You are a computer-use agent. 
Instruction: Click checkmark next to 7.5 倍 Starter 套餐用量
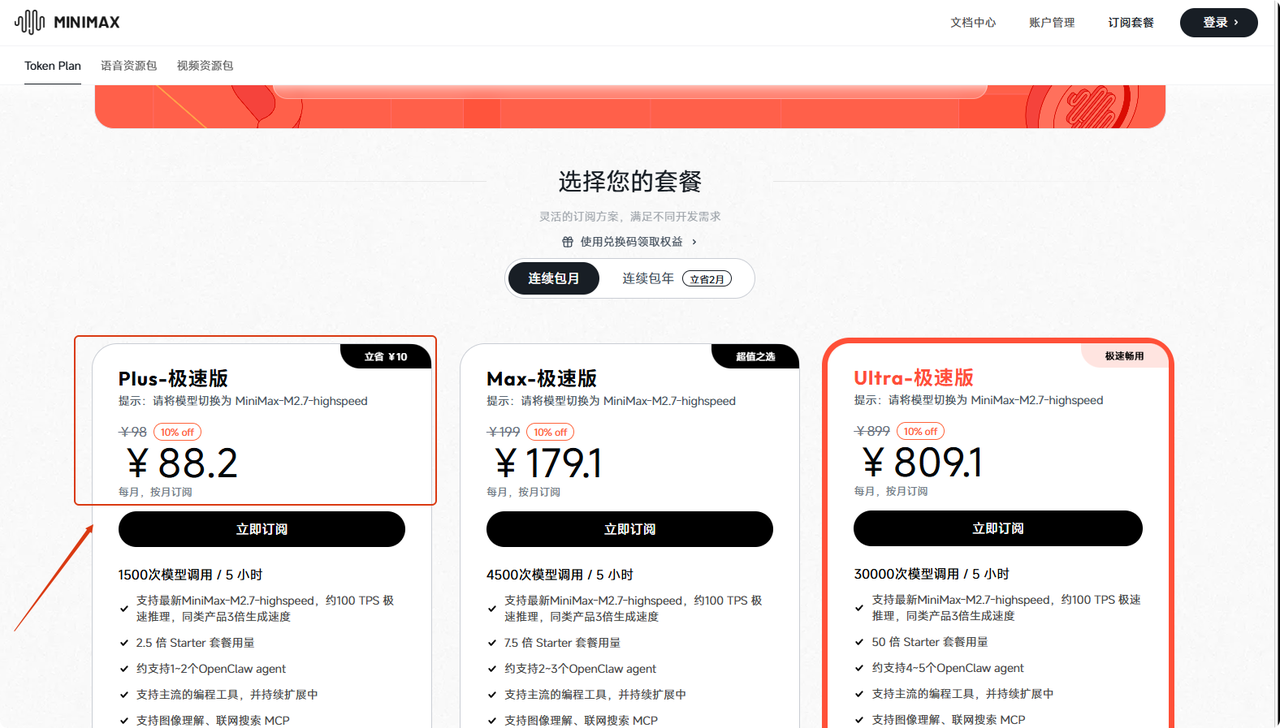pyautogui.click(x=492, y=643)
